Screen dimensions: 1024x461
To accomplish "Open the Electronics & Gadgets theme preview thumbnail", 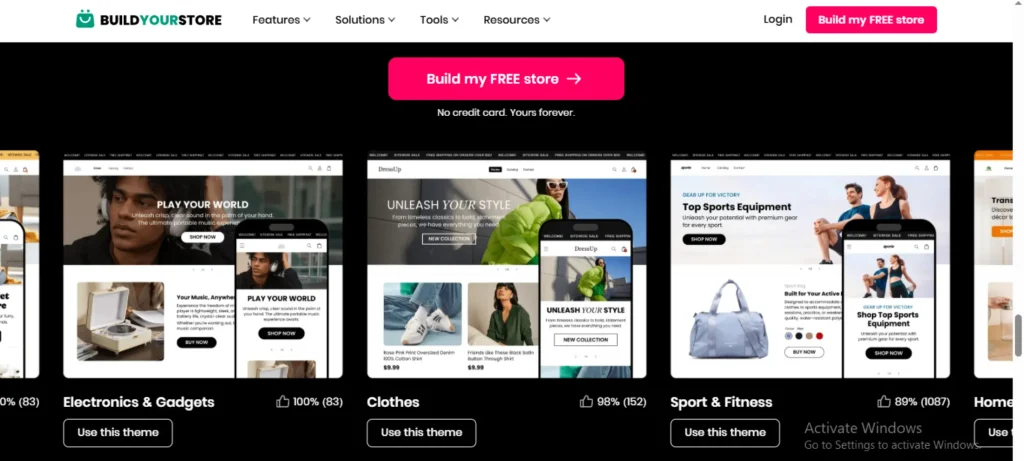I will click(202, 265).
